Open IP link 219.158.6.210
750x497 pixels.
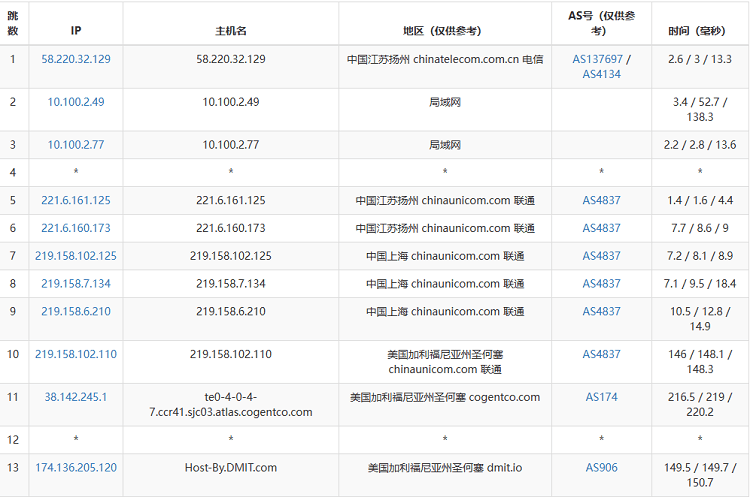click(x=76, y=311)
